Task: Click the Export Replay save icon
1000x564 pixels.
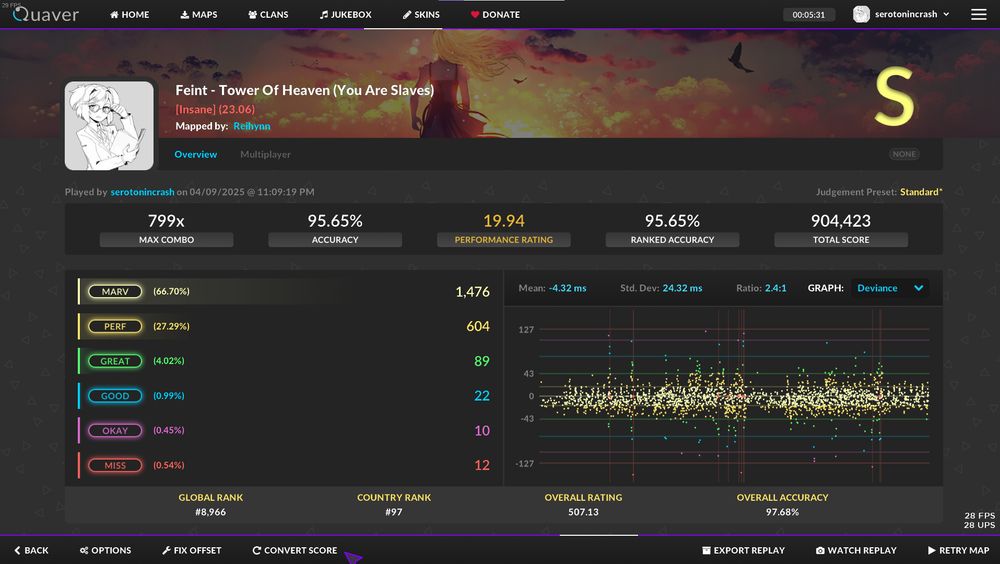Action: tap(706, 550)
